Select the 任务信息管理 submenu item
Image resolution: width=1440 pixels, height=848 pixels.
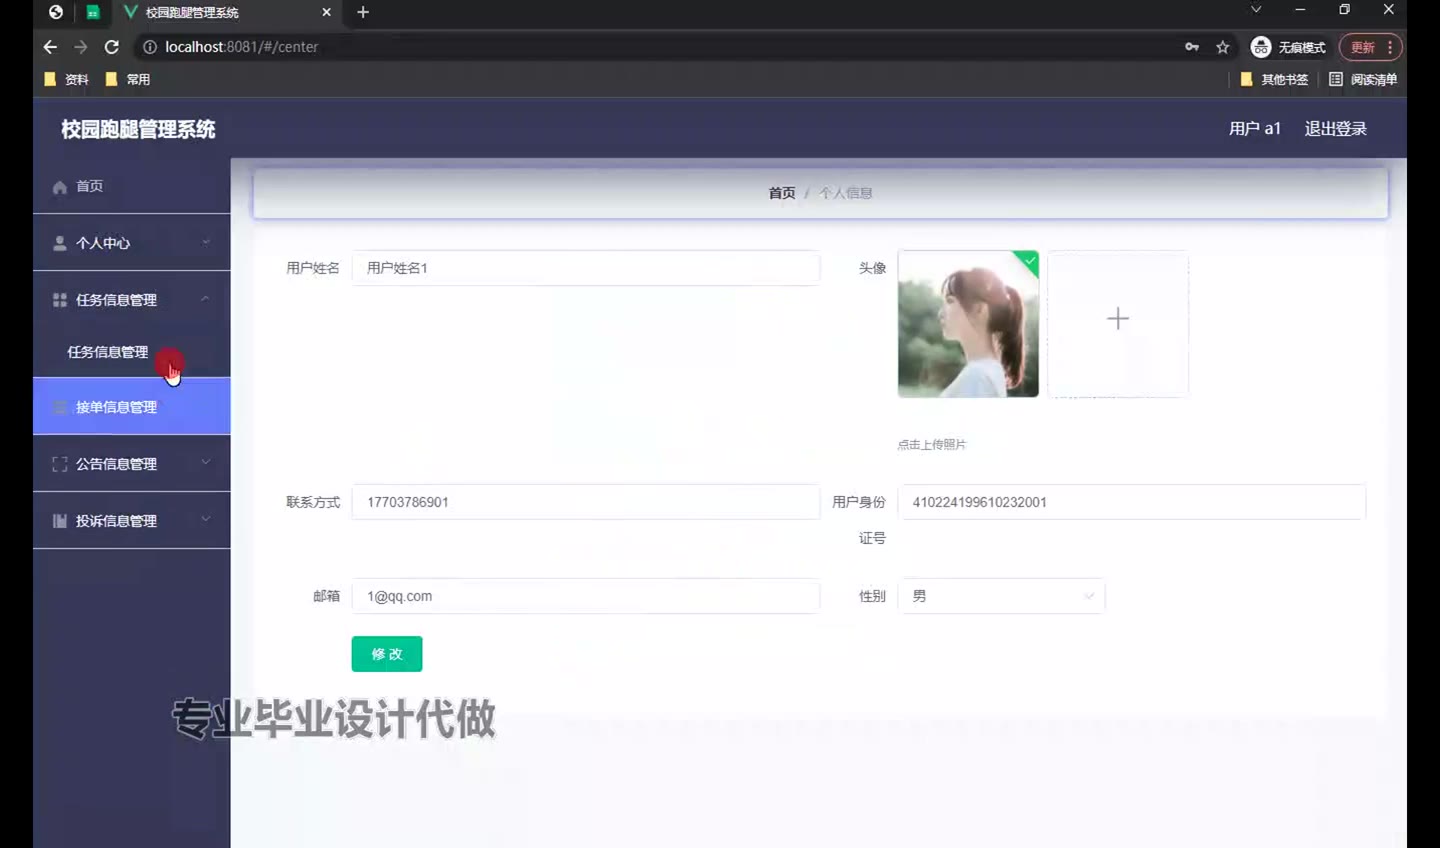tap(132, 352)
